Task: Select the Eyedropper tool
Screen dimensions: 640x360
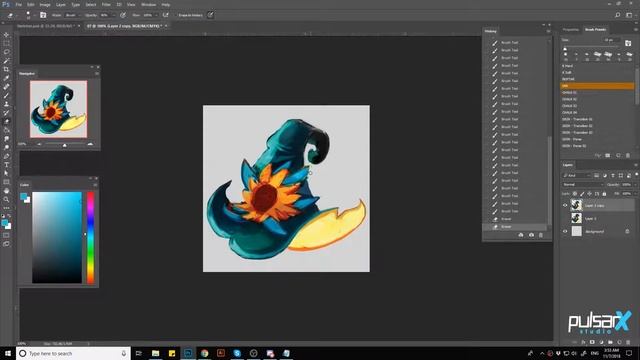Action: (x=6, y=78)
